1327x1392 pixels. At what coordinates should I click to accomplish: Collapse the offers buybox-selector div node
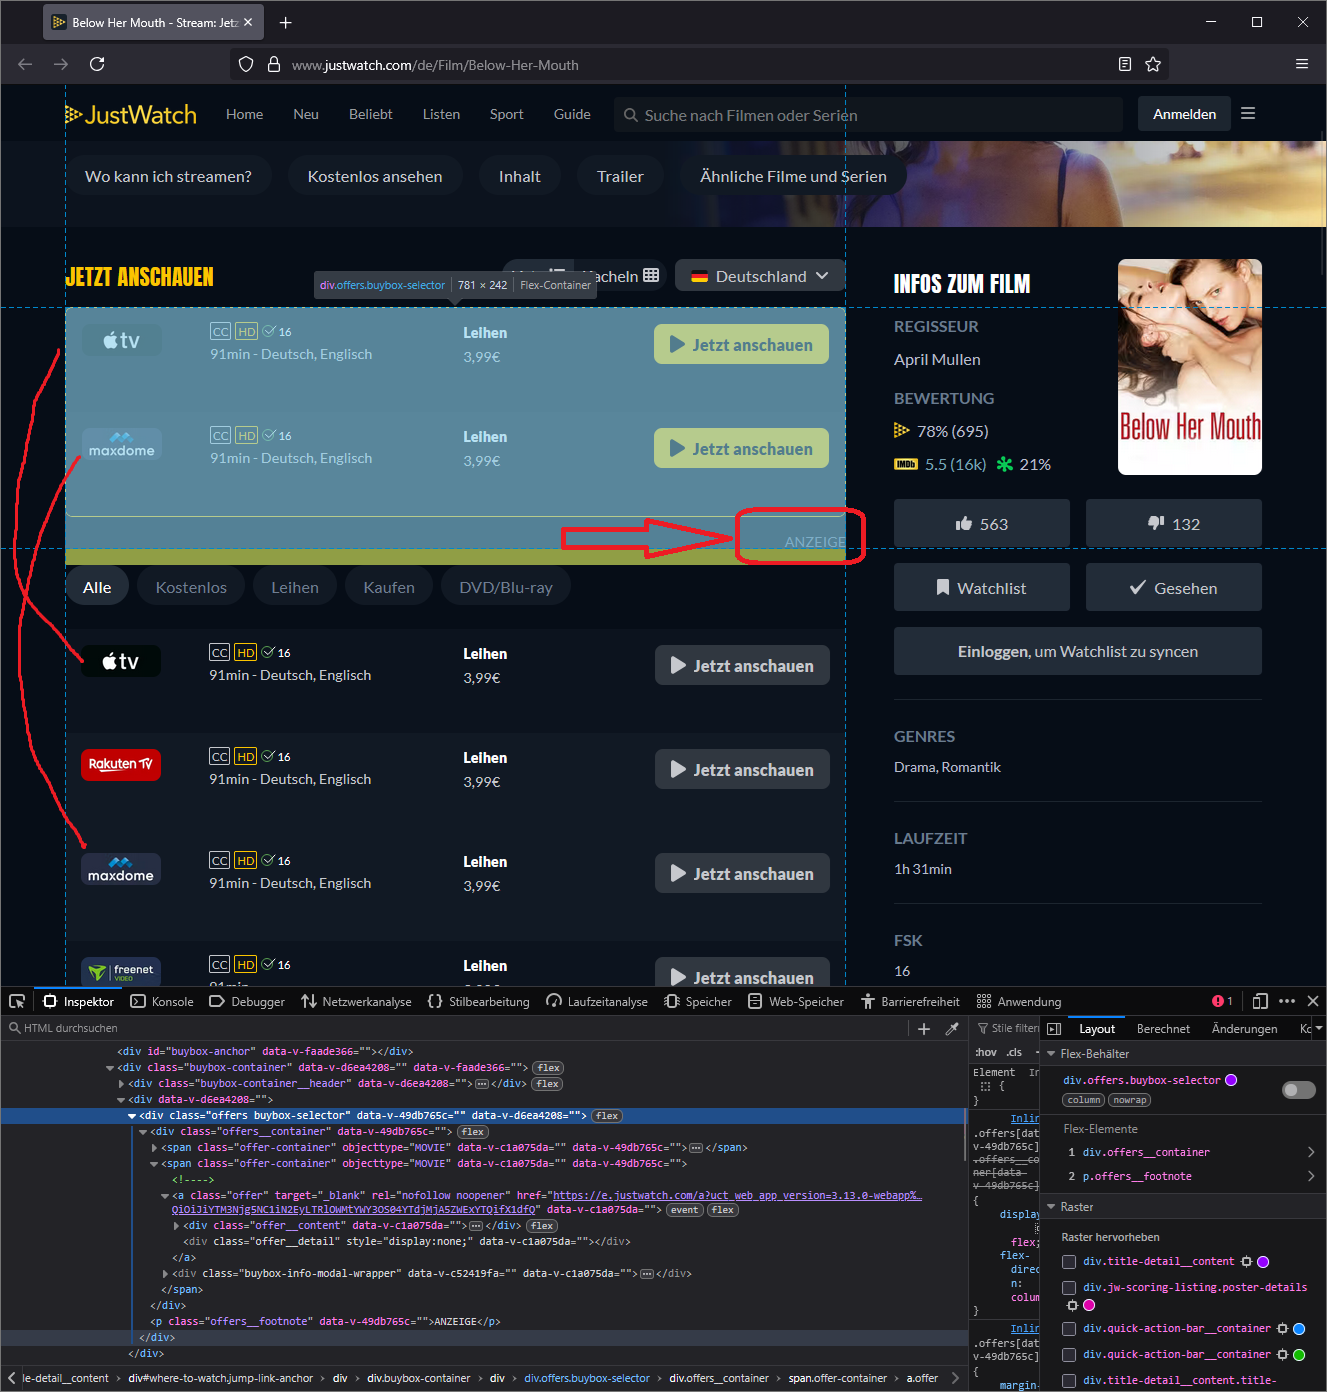pyautogui.click(x=132, y=1116)
